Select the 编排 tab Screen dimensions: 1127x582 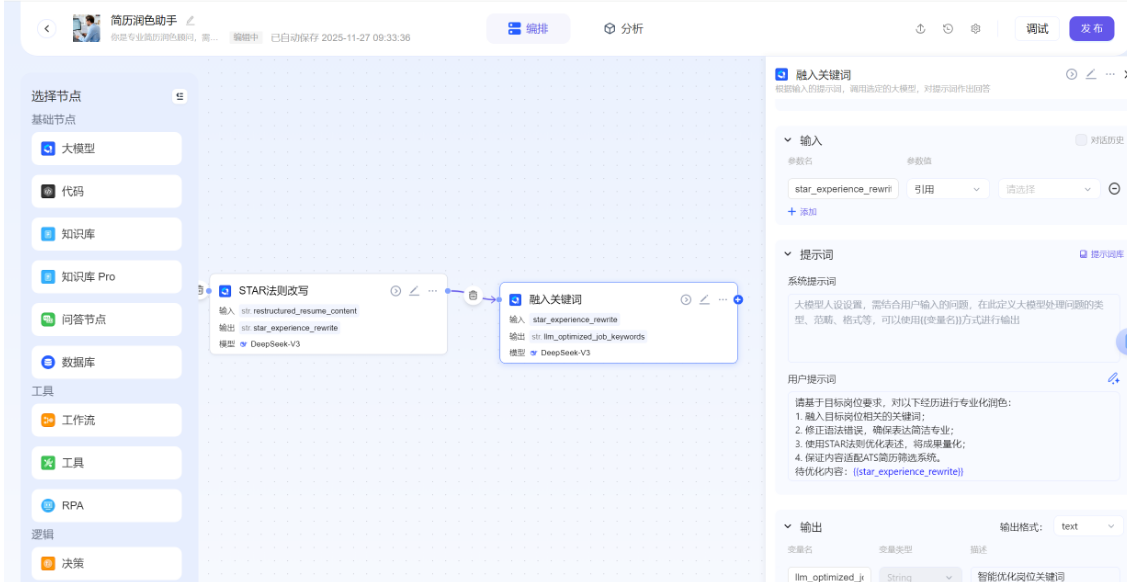click(528, 29)
